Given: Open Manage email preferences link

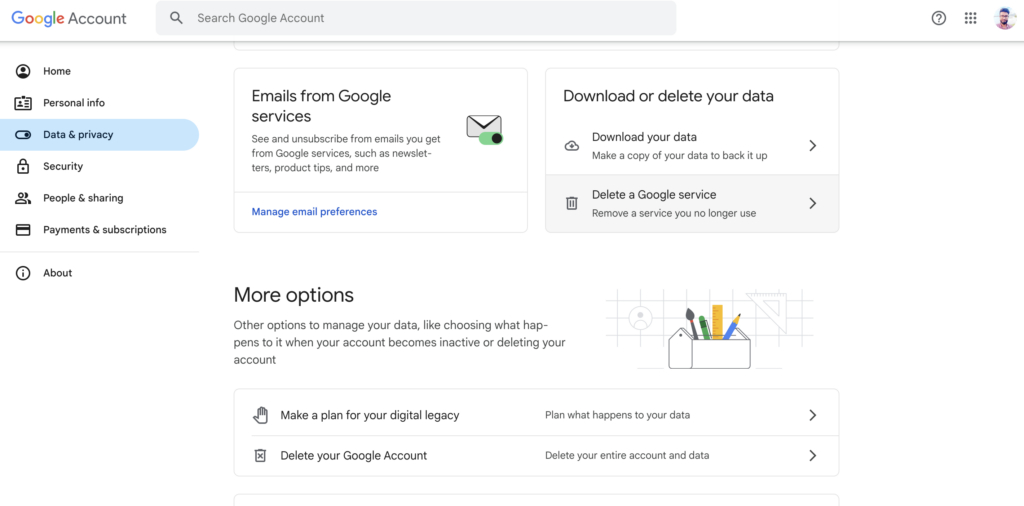Looking at the screenshot, I should (314, 212).
